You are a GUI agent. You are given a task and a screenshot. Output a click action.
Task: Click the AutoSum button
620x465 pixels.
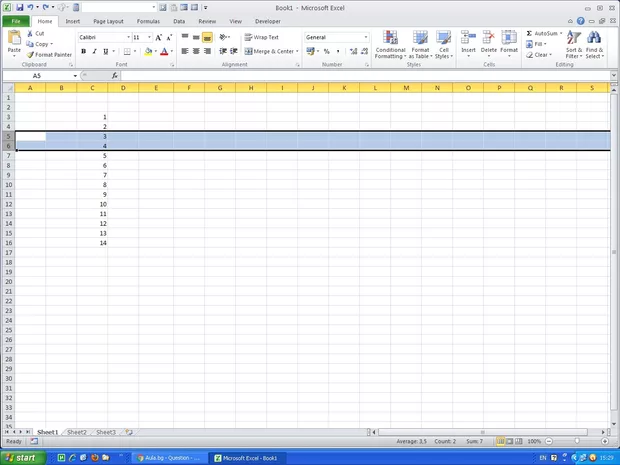[x=543, y=33]
